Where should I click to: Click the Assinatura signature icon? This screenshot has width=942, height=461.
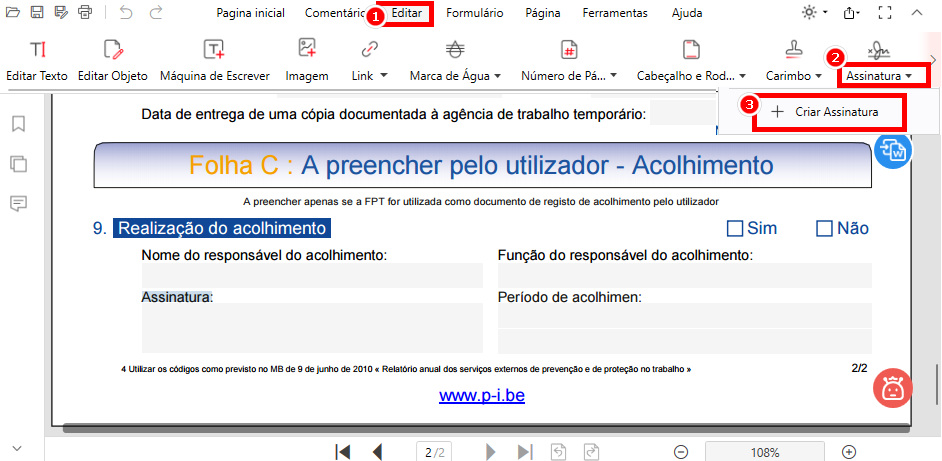point(878,50)
